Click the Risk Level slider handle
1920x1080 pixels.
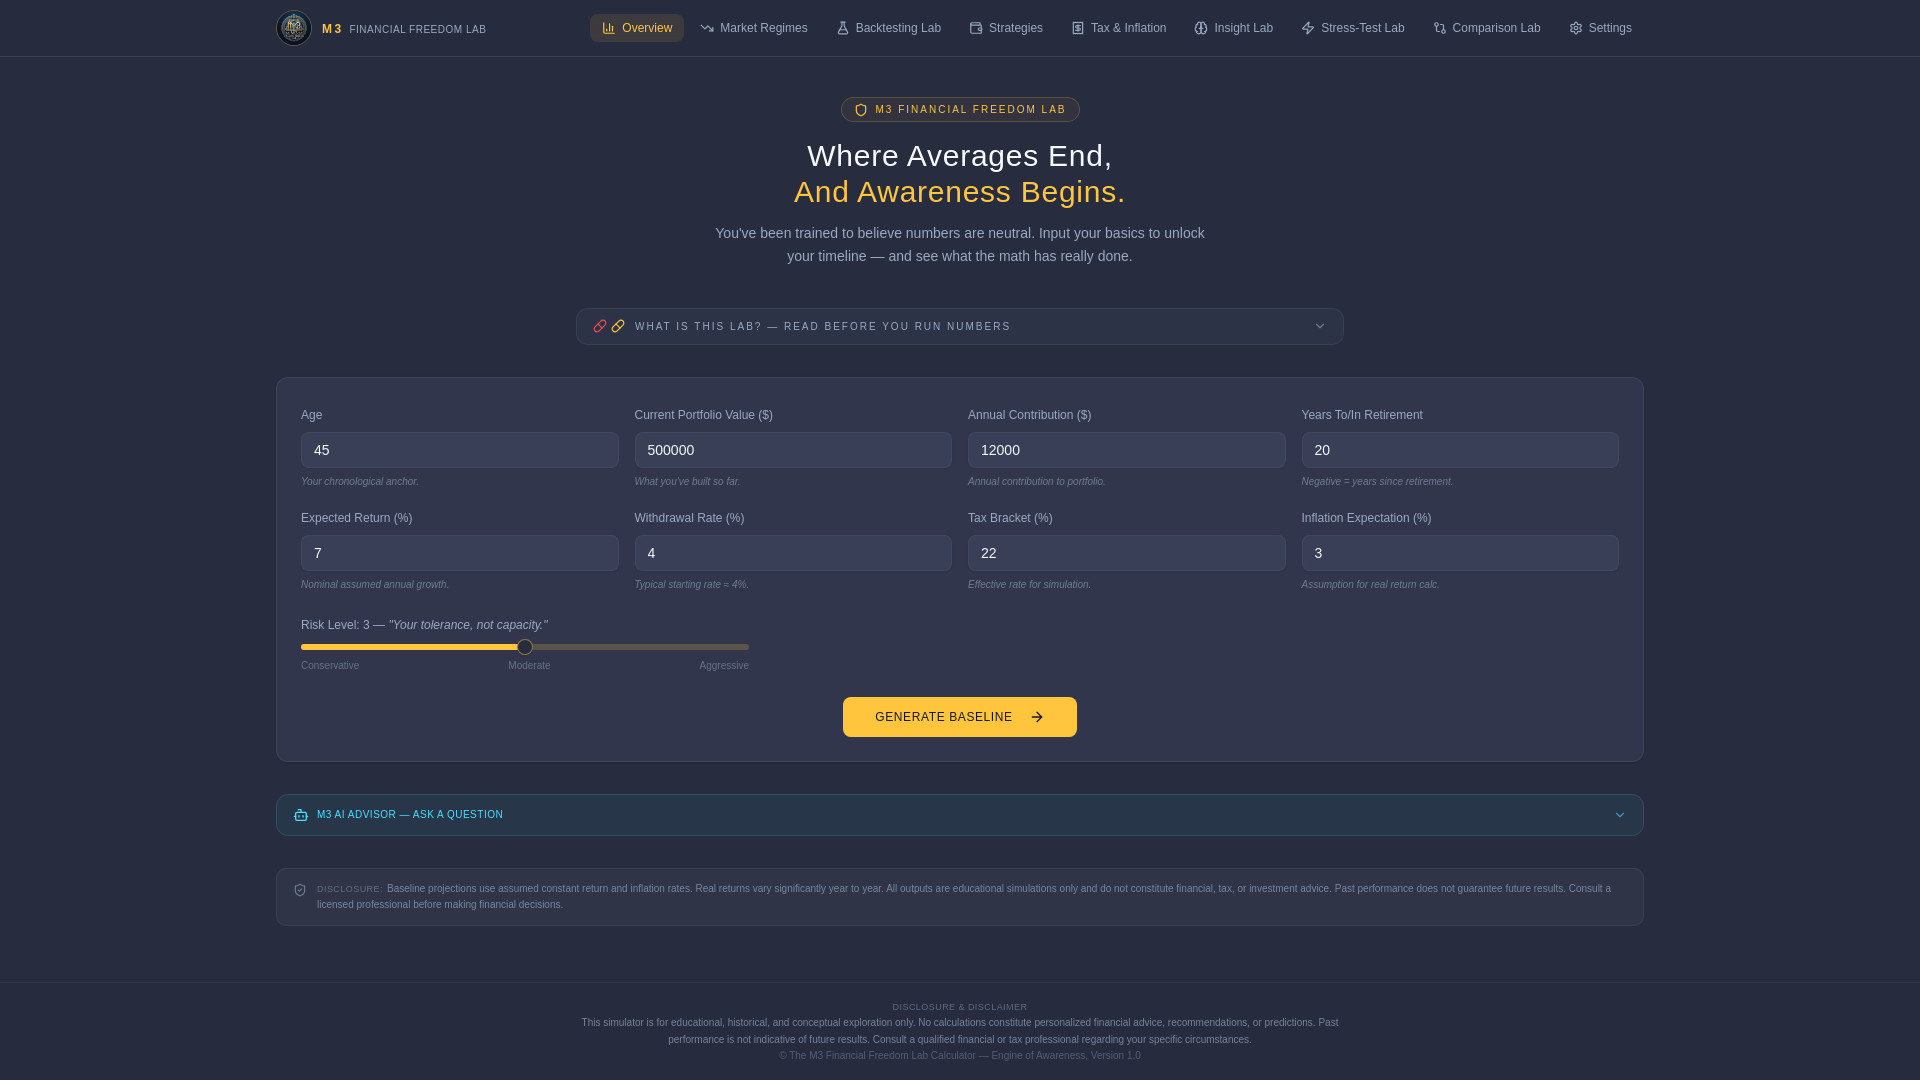525,647
